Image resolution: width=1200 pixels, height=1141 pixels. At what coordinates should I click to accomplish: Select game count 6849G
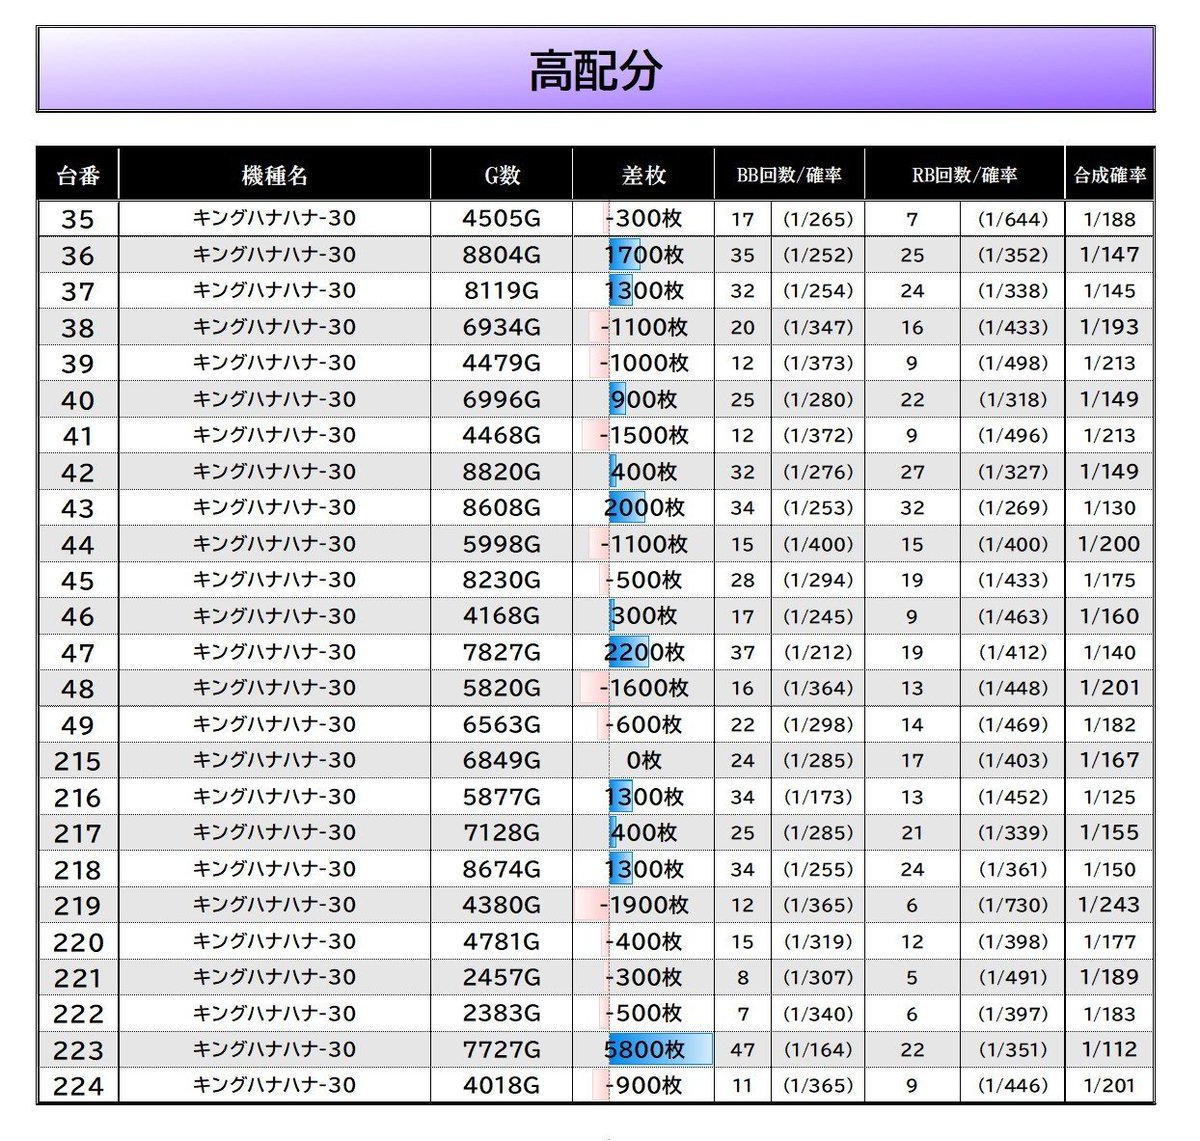point(502,761)
